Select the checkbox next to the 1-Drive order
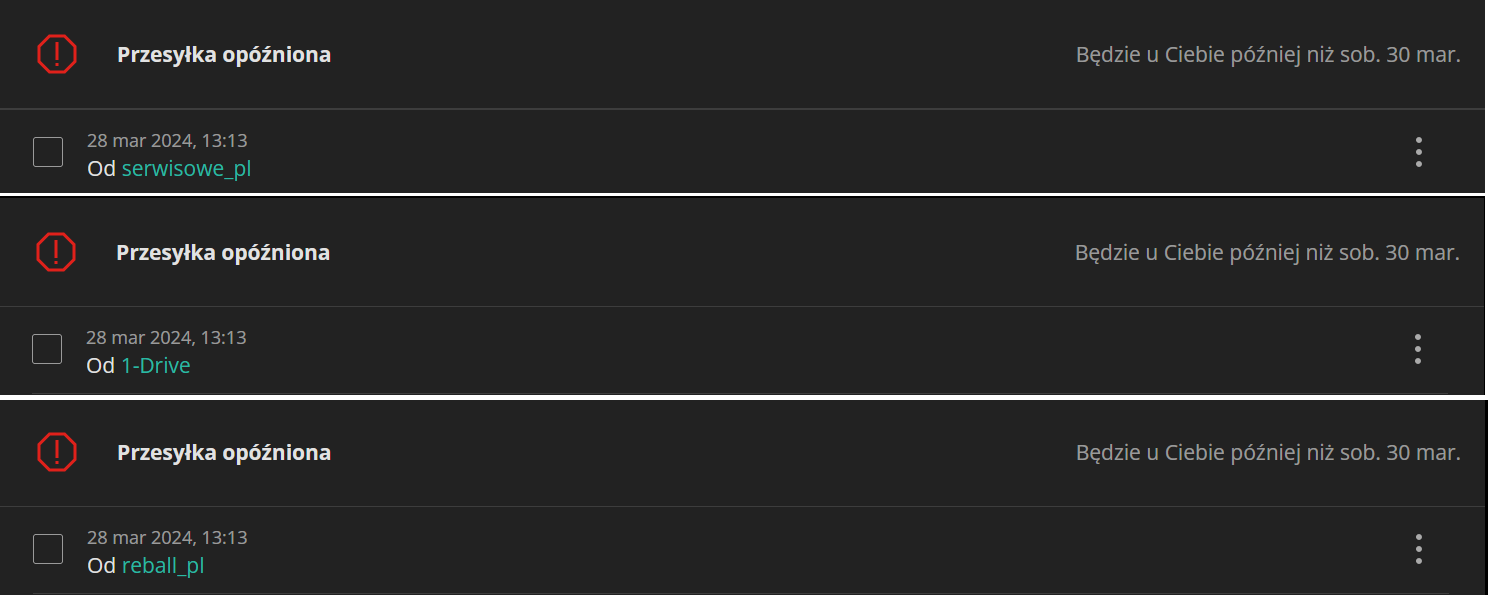The image size is (1489, 595). [x=47, y=349]
